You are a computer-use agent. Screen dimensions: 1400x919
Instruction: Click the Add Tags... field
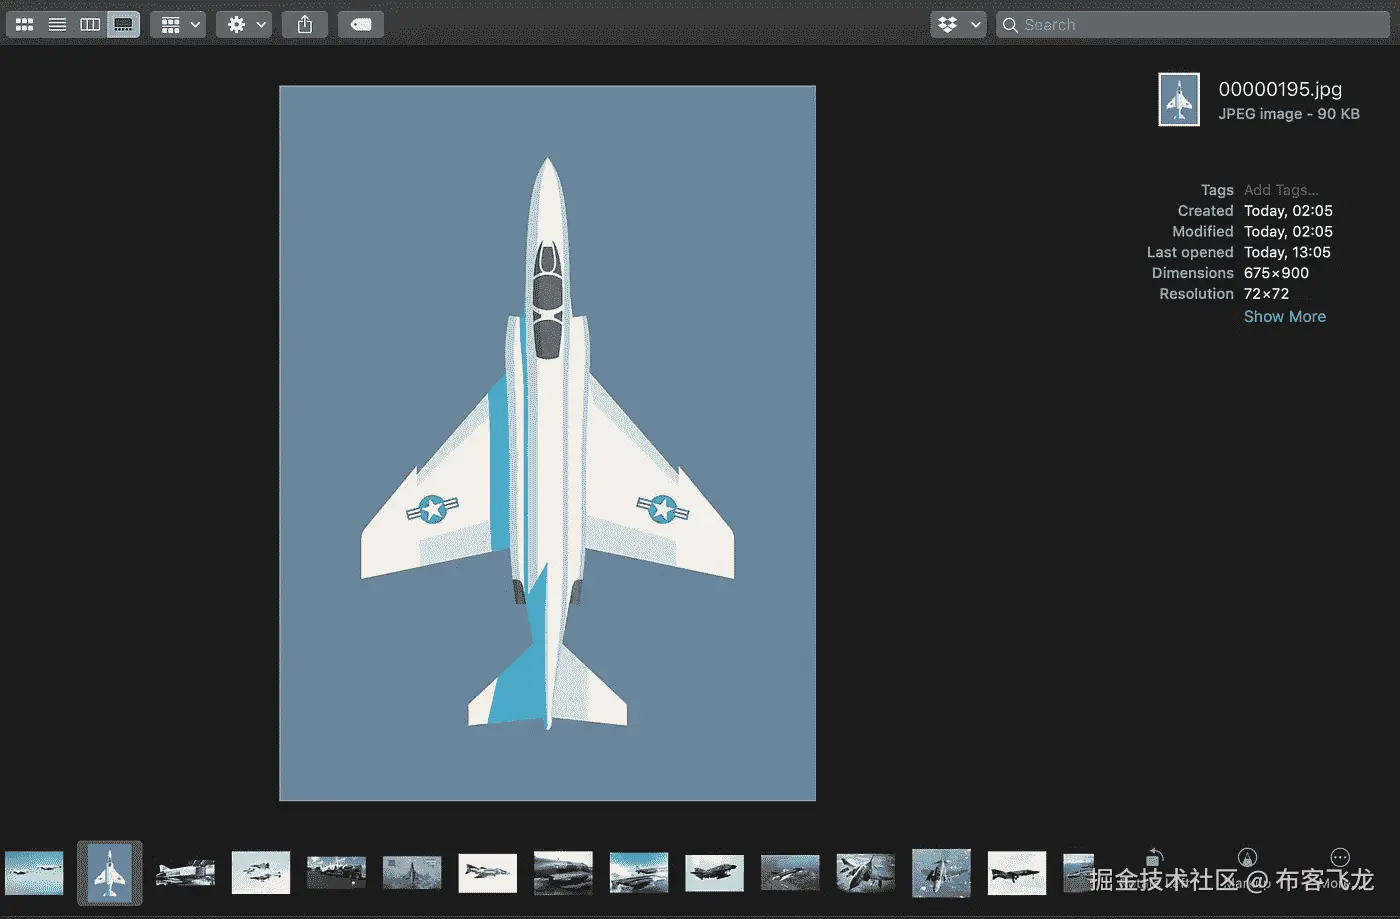point(1281,190)
